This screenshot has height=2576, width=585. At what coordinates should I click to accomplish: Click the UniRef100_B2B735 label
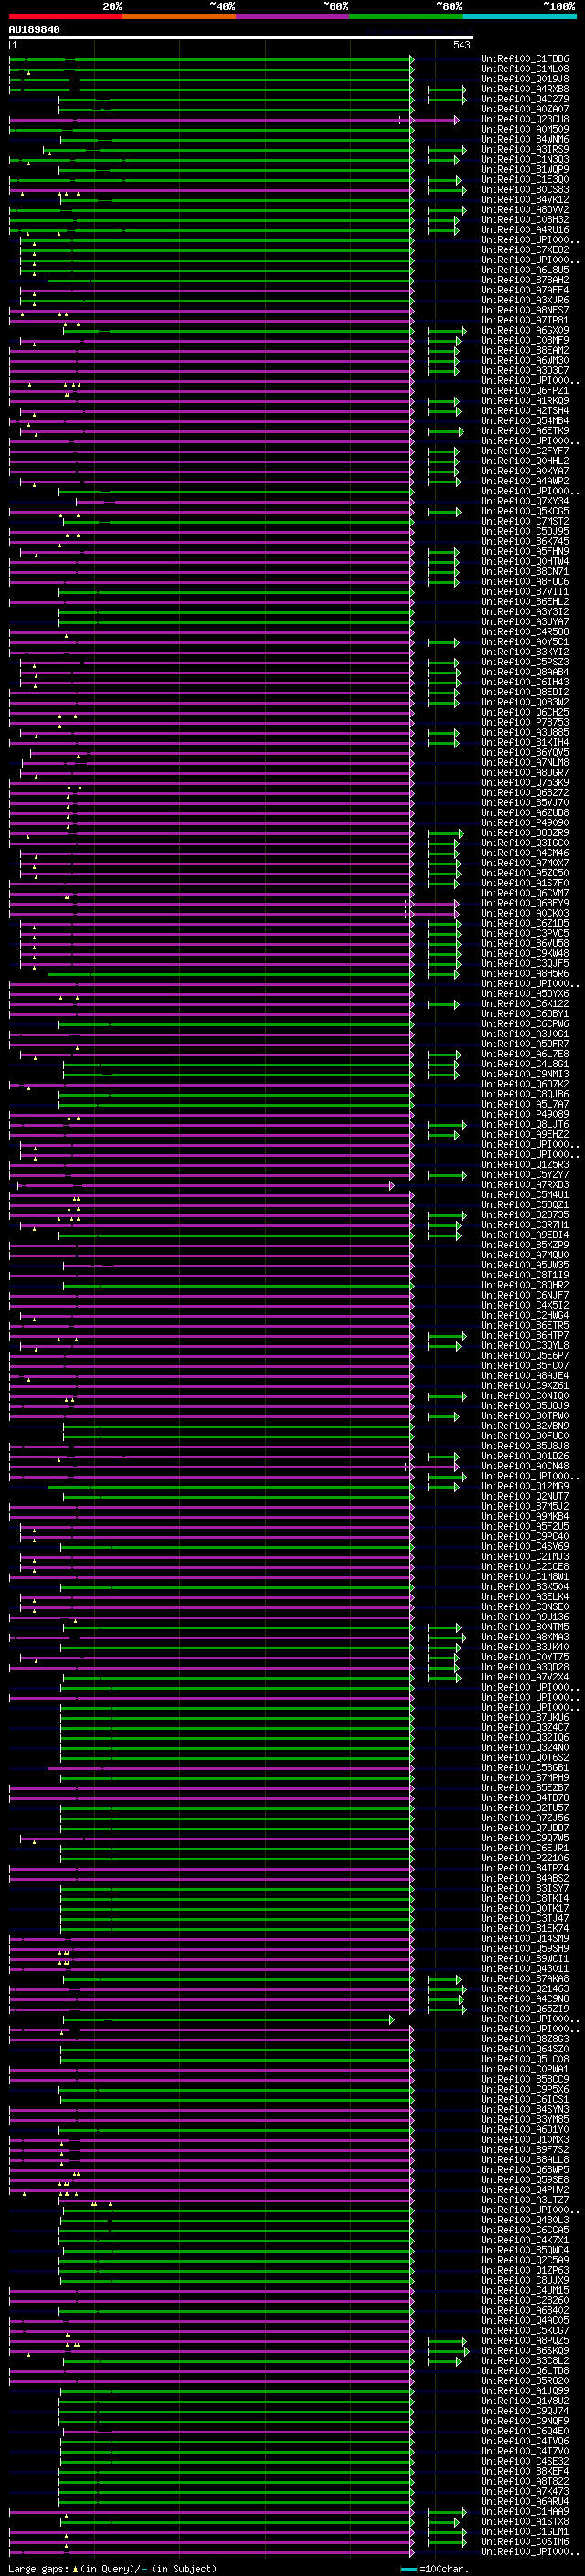tap(525, 1215)
